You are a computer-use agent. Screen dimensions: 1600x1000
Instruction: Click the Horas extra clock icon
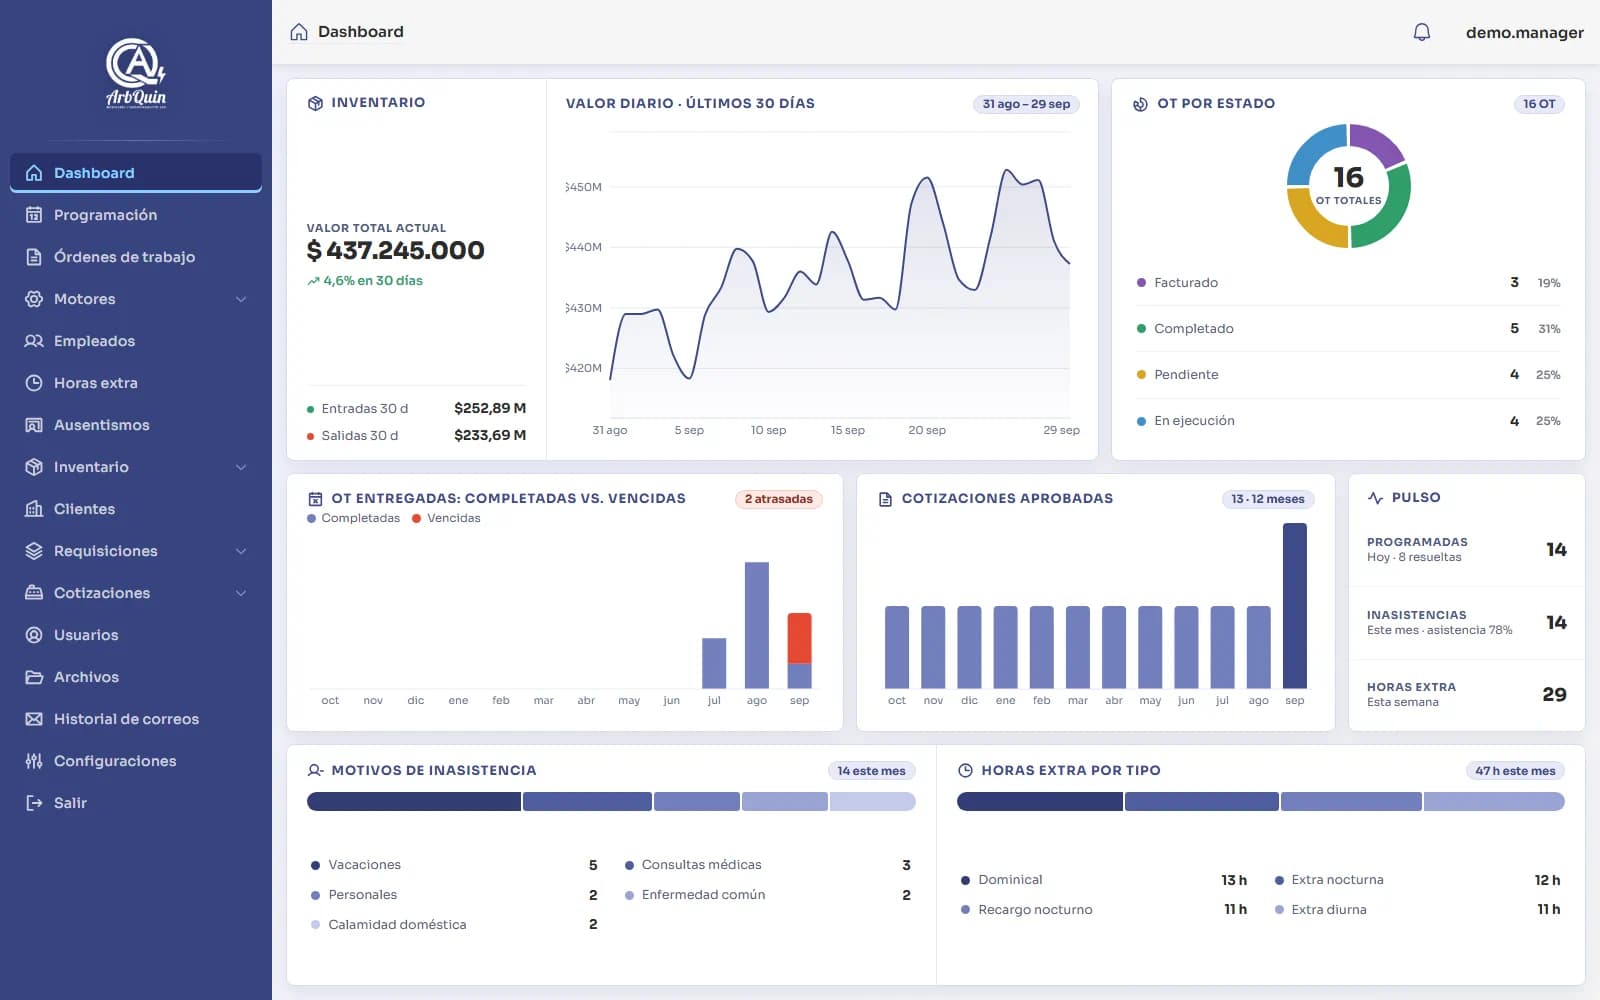click(34, 383)
